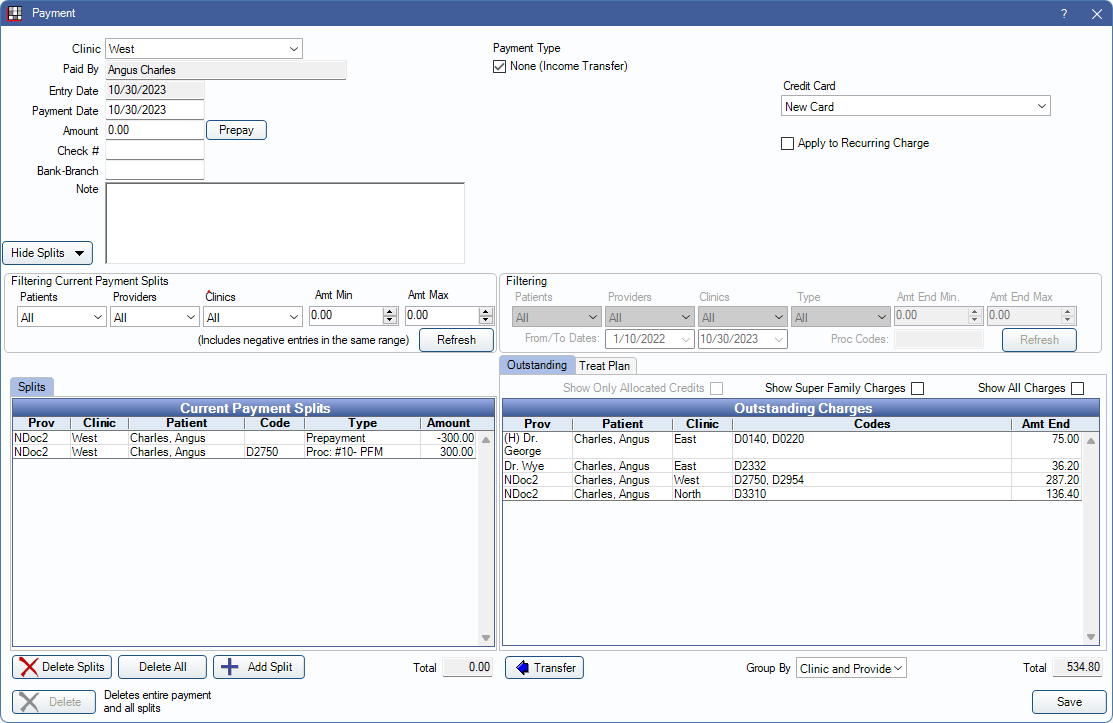Viewport: 1113px width, 723px height.
Task: Click into the Check # field
Action: click(154, 151)
